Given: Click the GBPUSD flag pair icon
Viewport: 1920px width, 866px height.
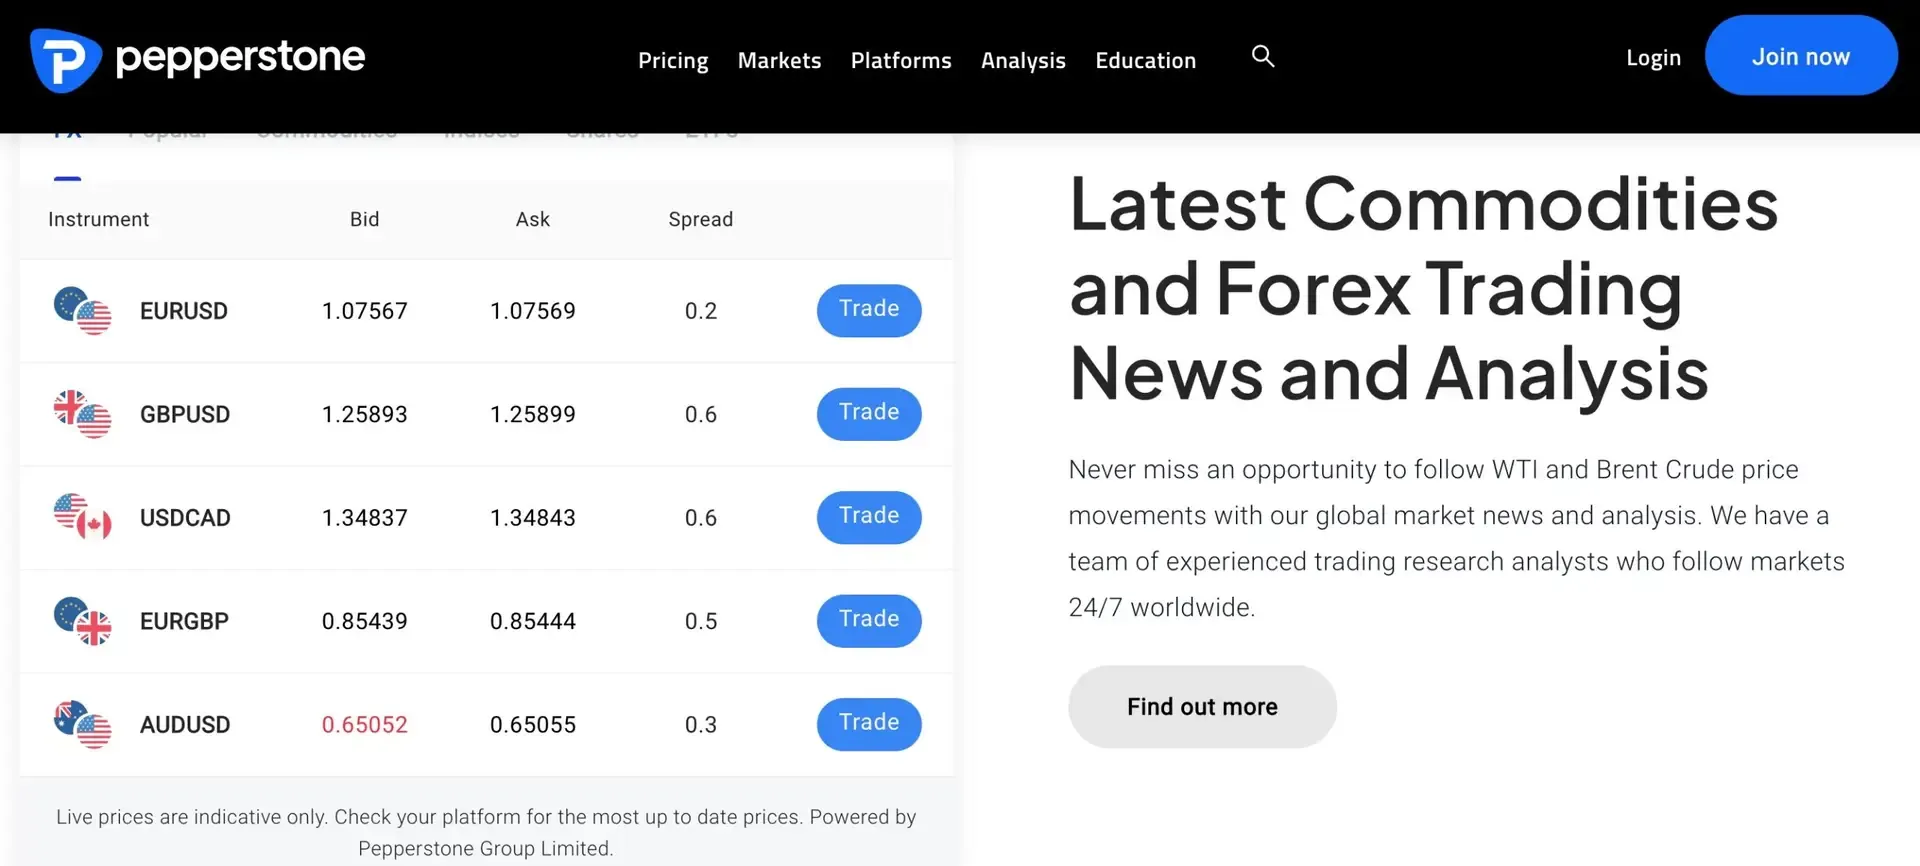Looking at the screenshot, I should pos(82,414).
